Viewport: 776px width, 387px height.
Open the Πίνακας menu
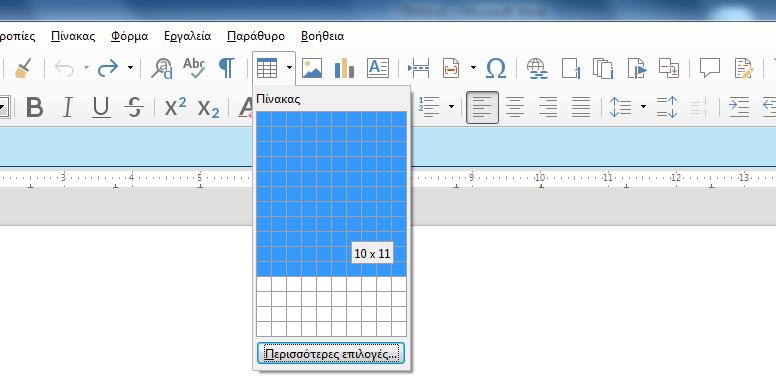pos(73,36)
